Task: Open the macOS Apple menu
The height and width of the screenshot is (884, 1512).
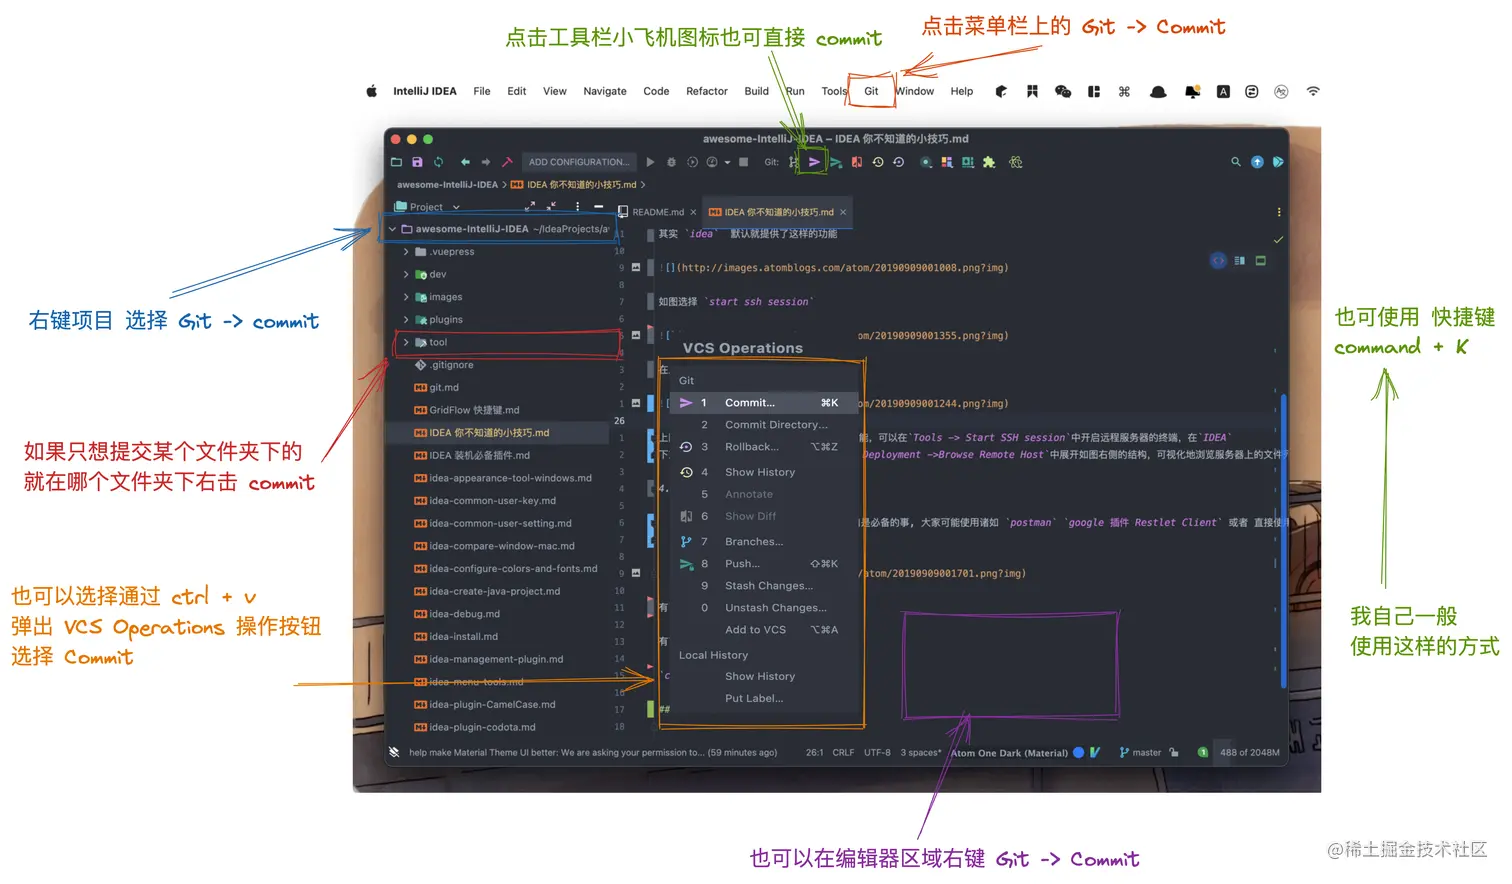Action: 371,91
